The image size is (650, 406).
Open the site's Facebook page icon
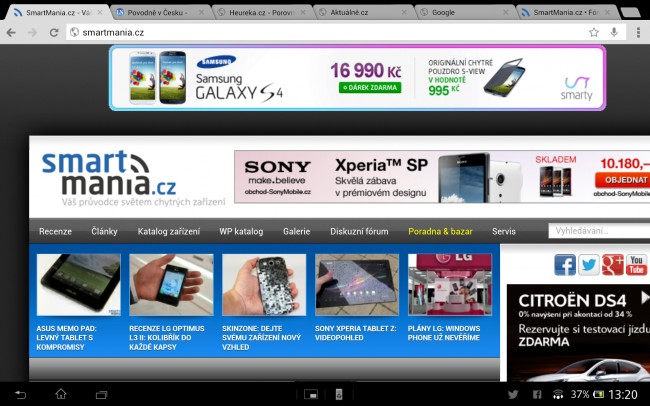click(565, 265)
